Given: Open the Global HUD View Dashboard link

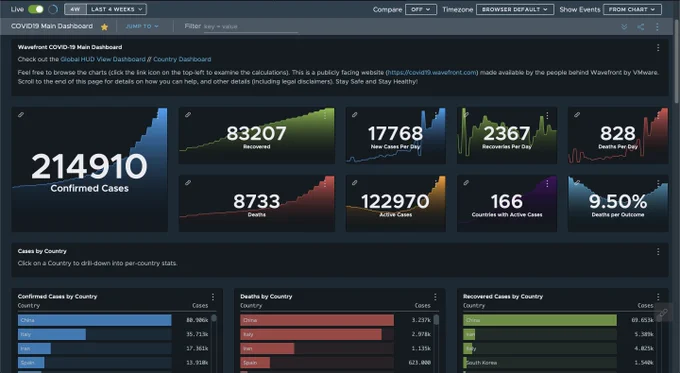Looking at the screenshot, I should (103, 59).
